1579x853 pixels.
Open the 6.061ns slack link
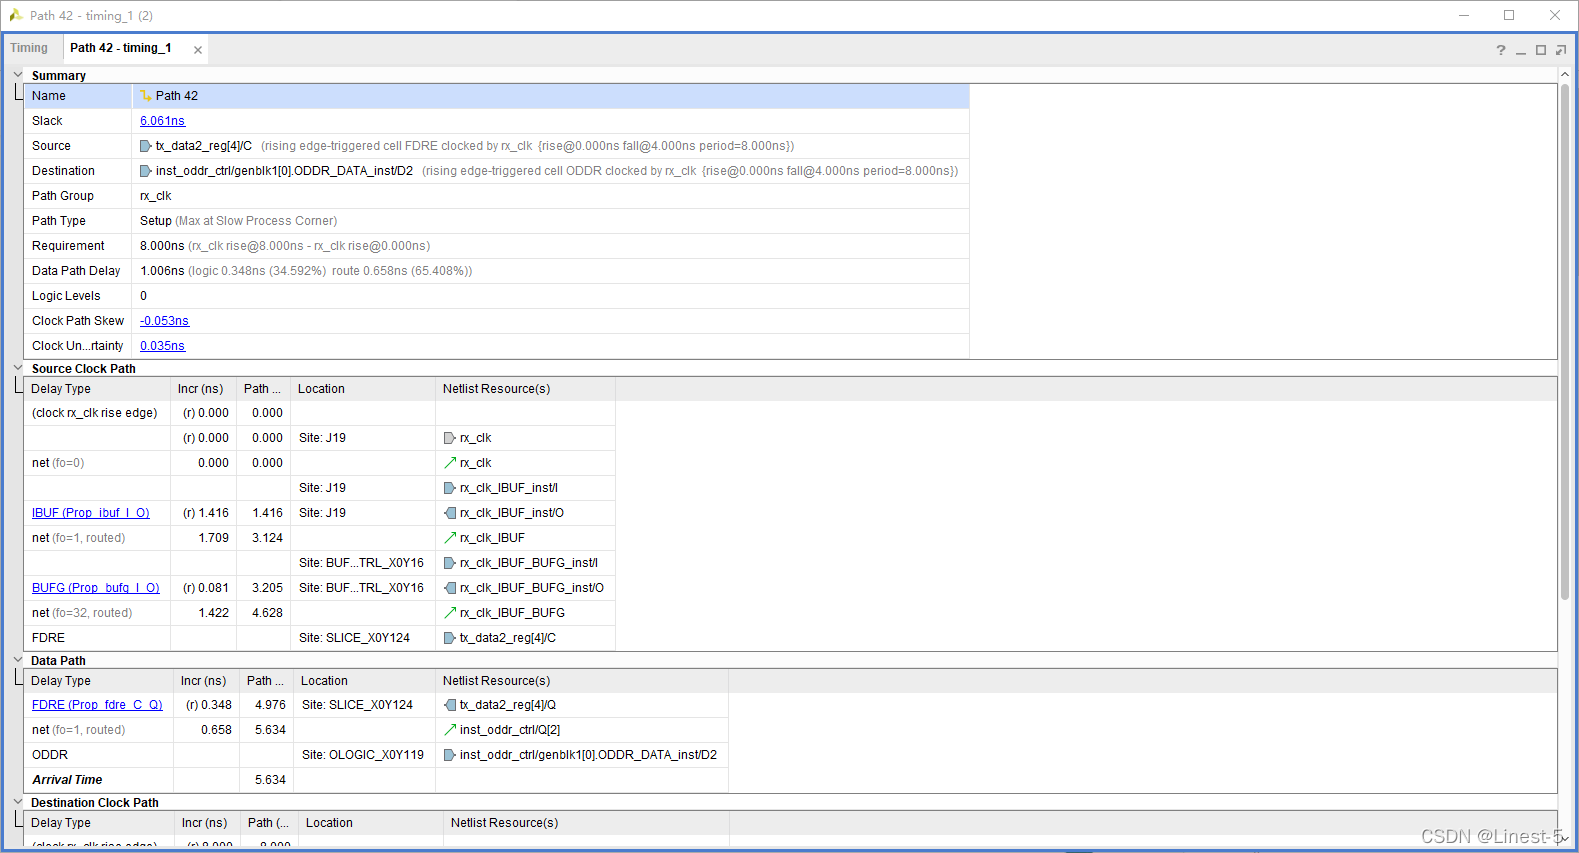point(162,121)
